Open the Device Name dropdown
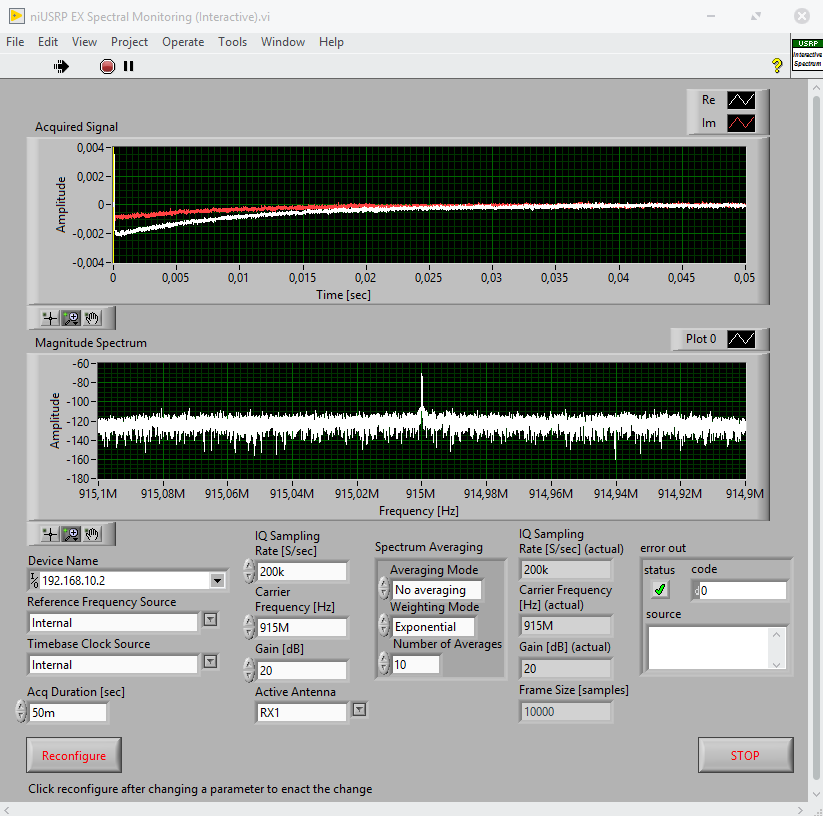823x816 pixels. [217, 580]
